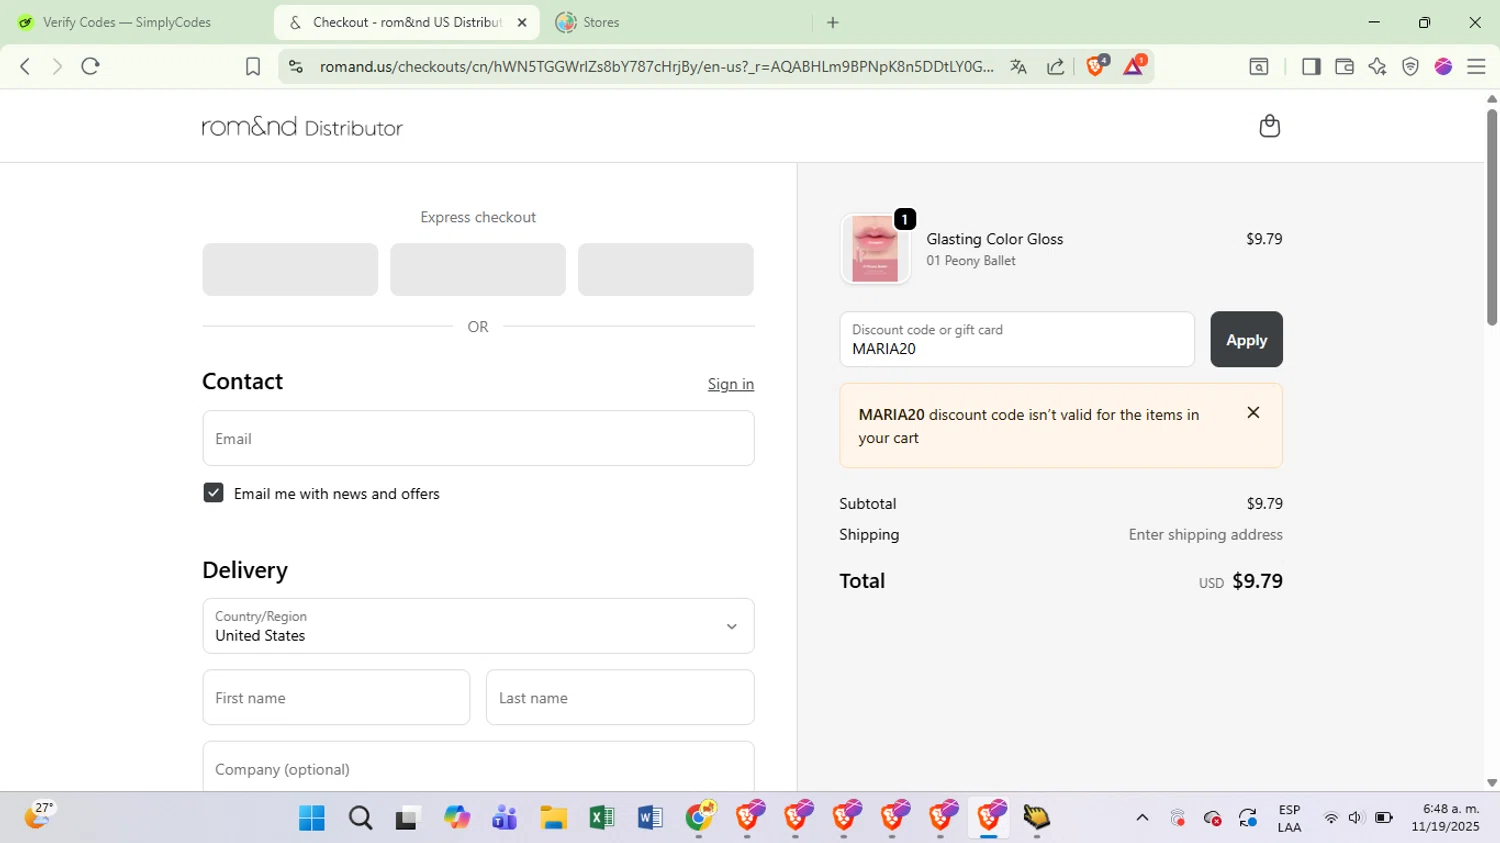Click the Last name field

click(x=620, y=697)
